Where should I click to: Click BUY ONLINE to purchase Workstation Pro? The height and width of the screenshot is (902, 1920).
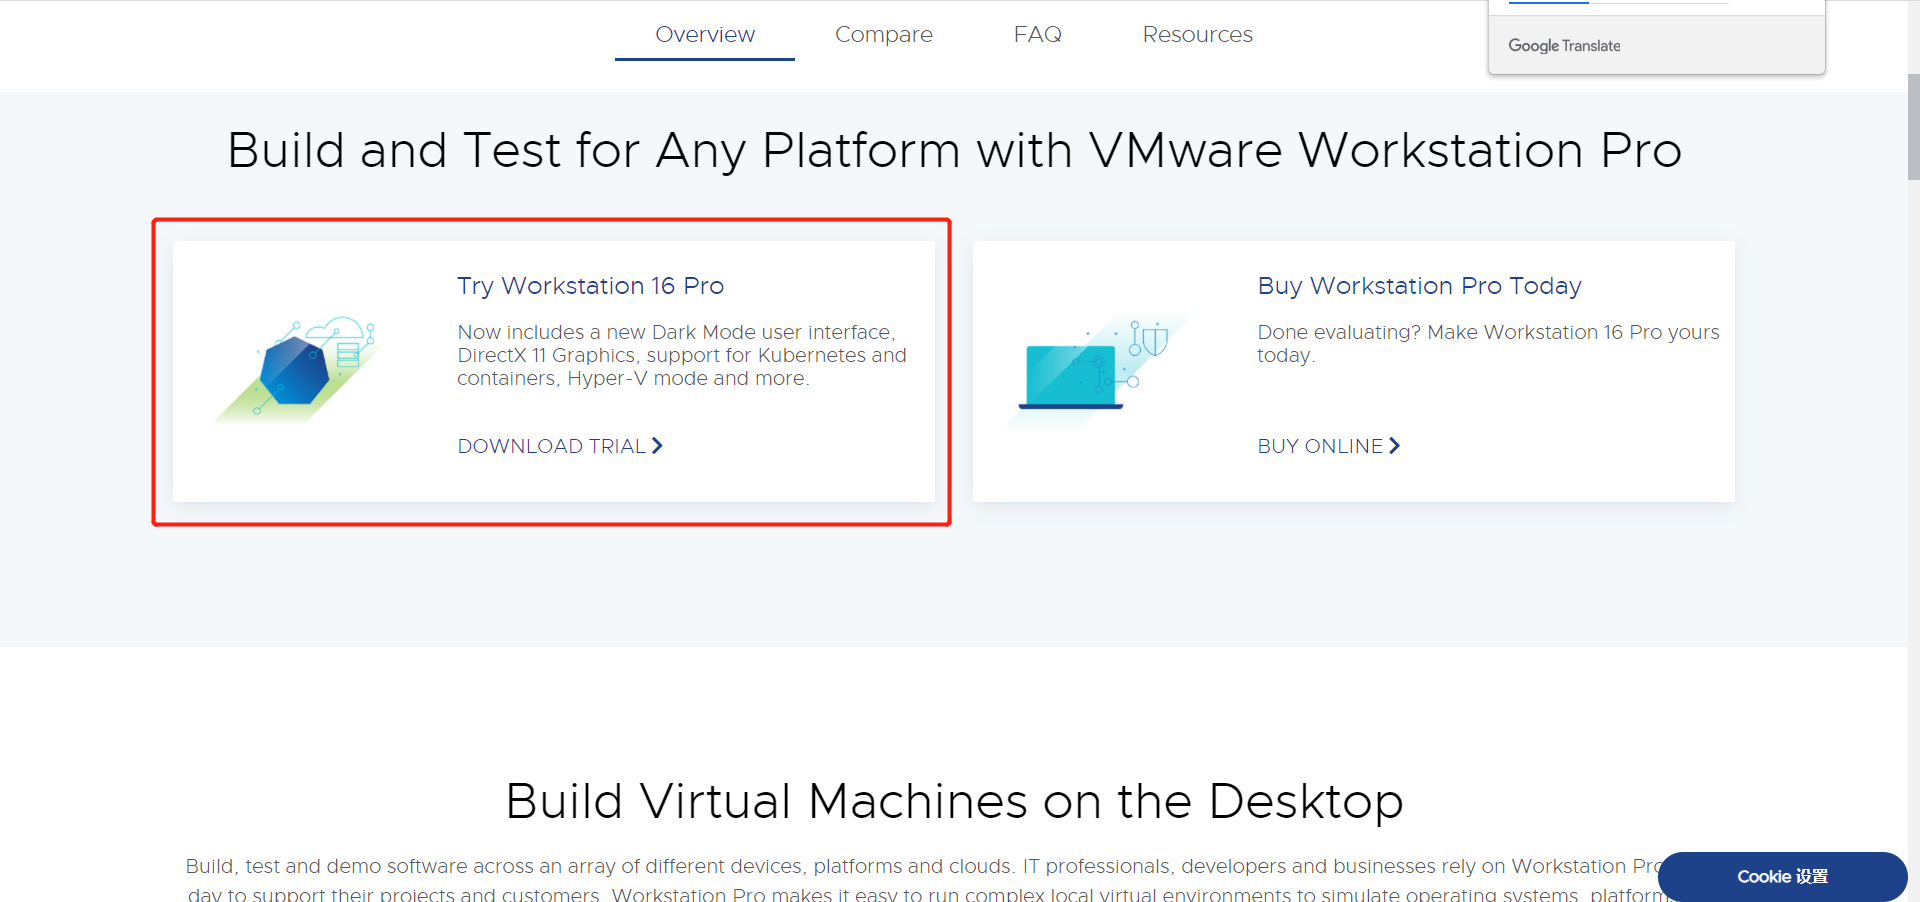pos(1320,446)
